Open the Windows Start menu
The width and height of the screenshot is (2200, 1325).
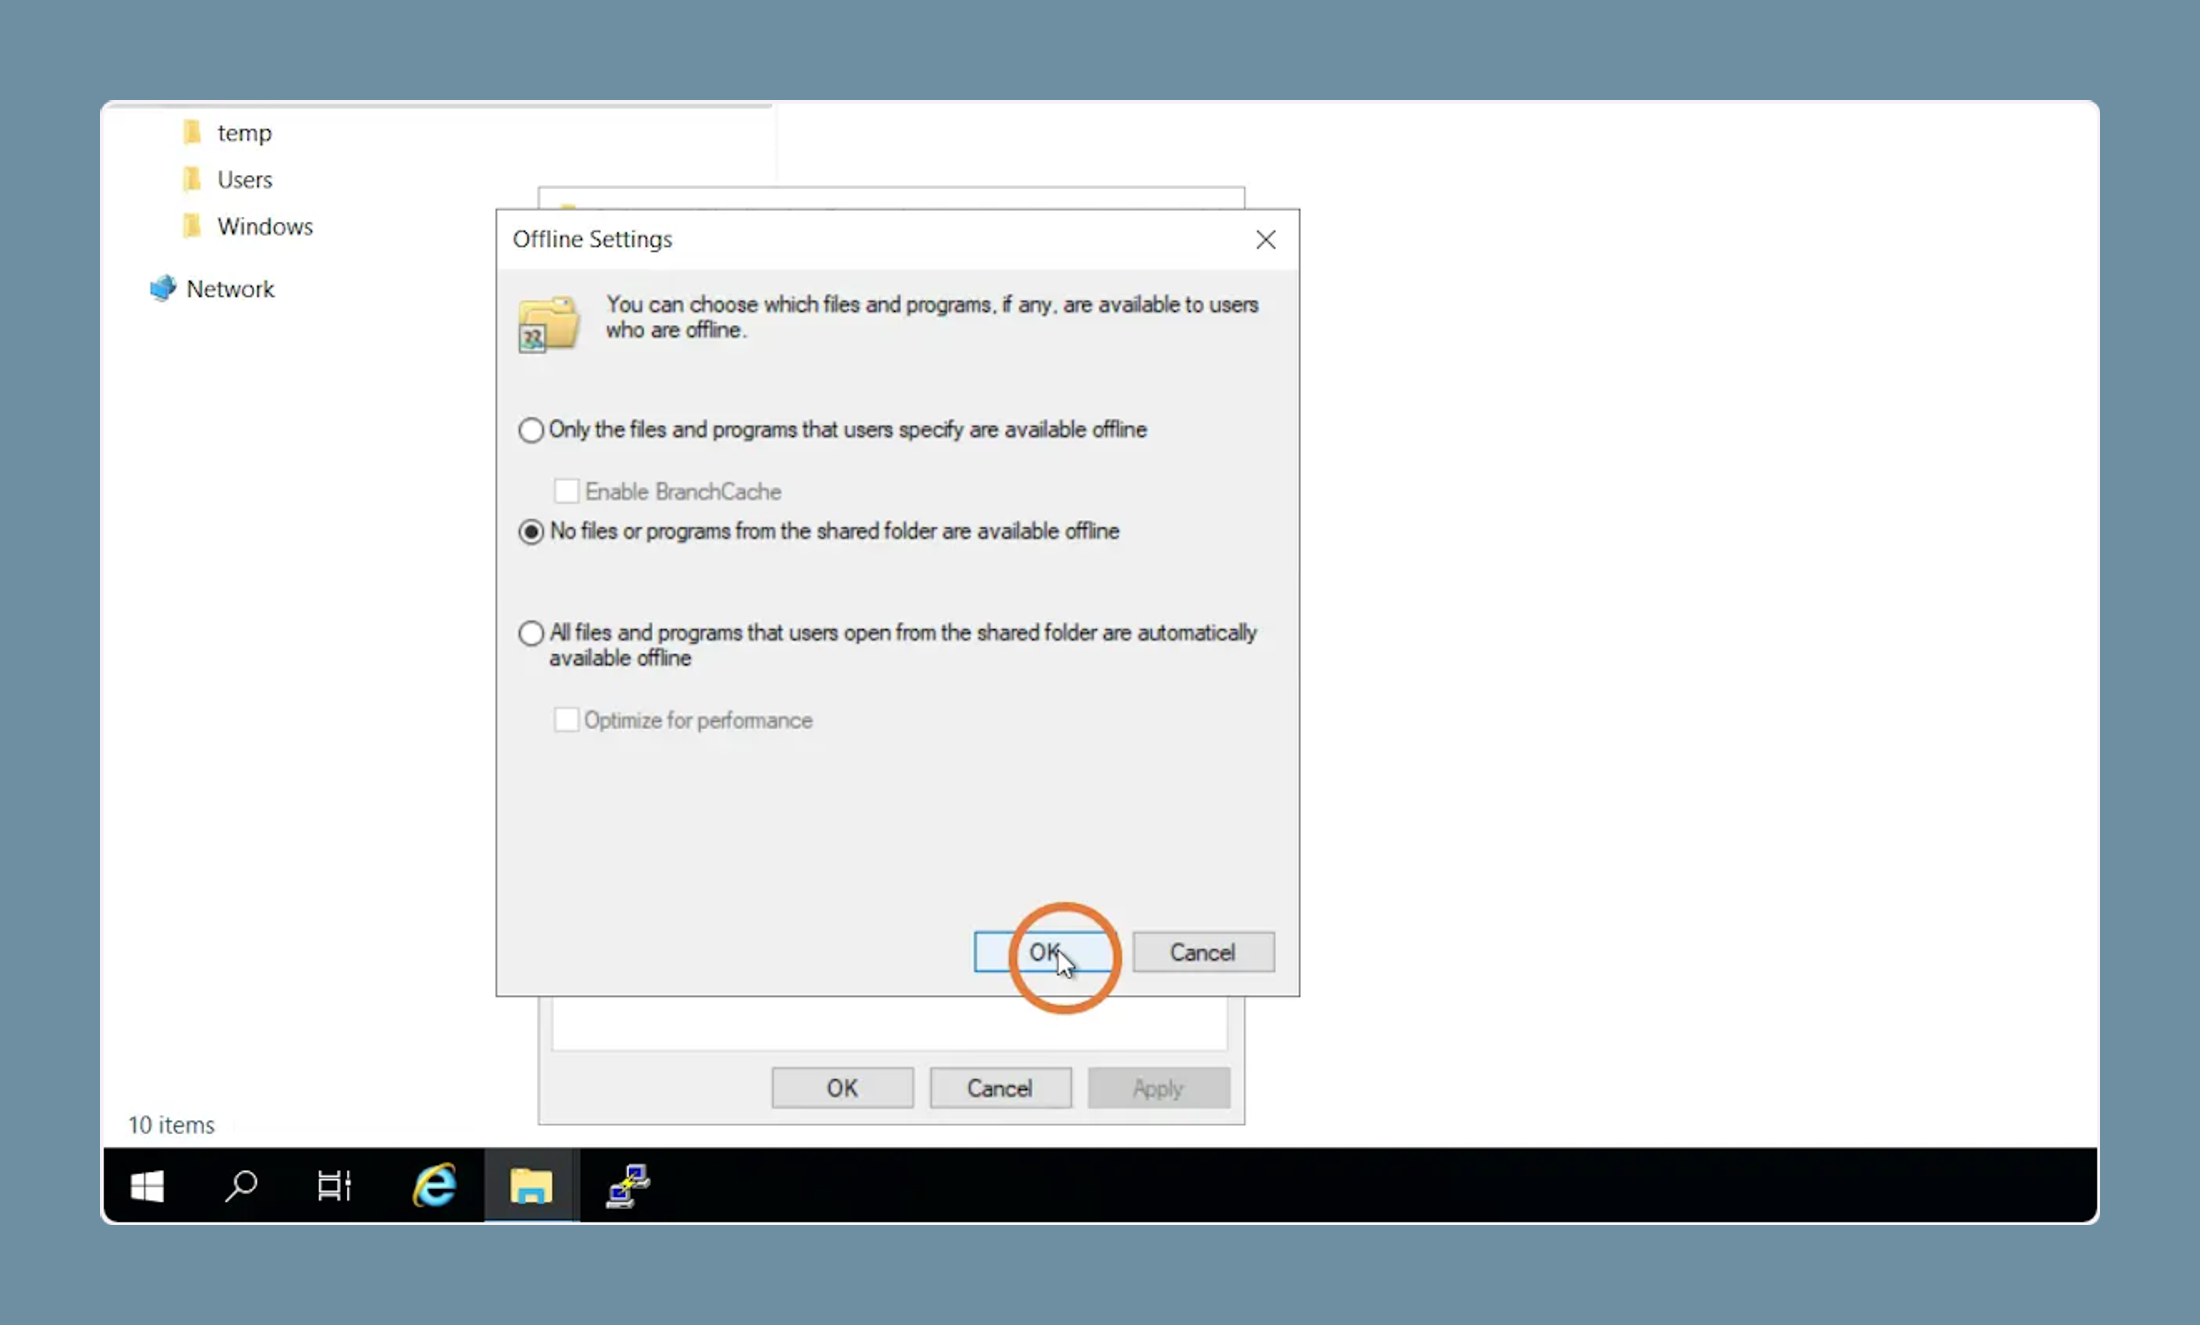[x=147, y=1186]
